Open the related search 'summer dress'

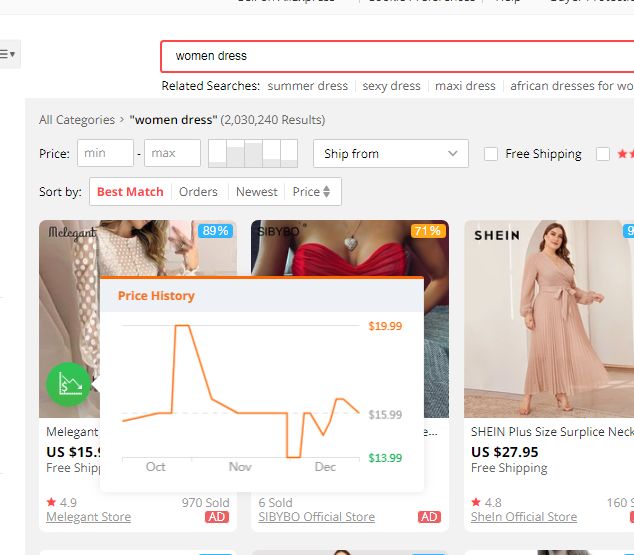point(307,86)
